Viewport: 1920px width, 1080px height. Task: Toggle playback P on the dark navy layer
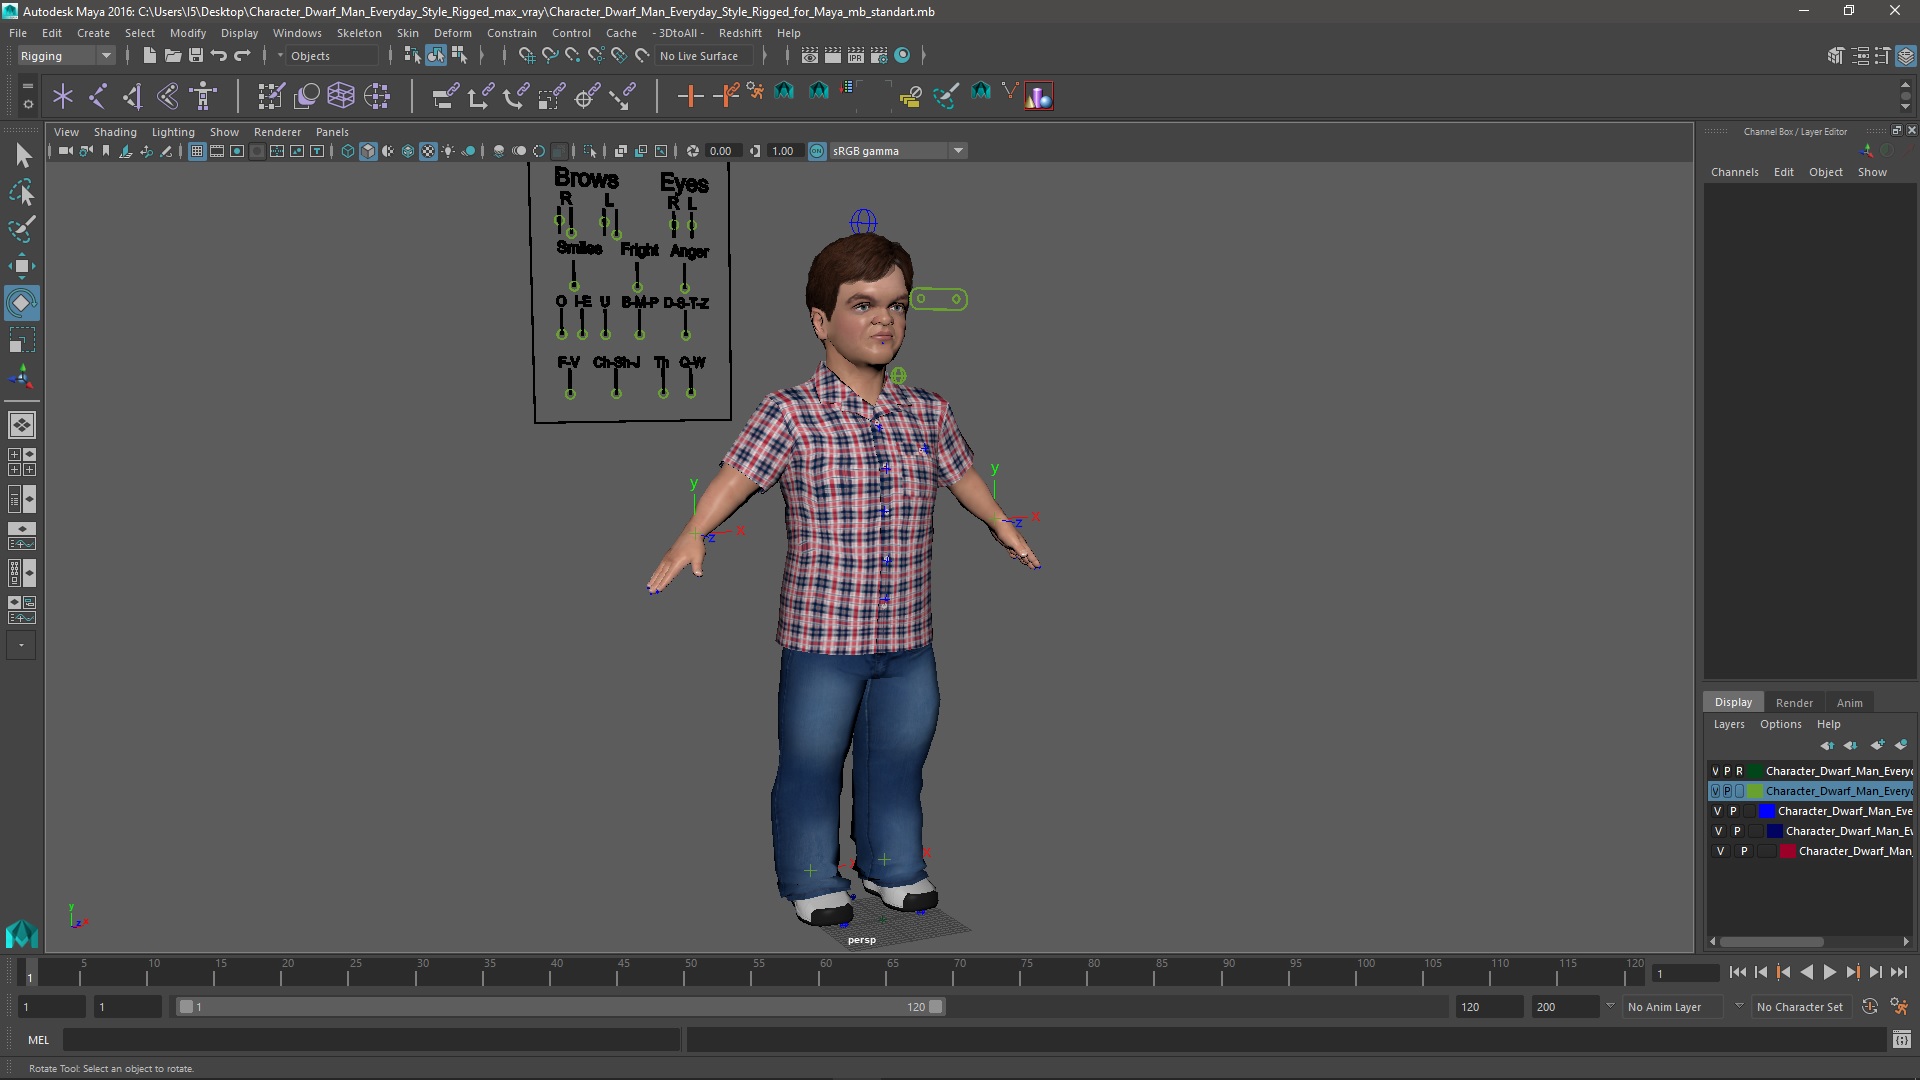pyautogui.click(x=1737, y=831)
